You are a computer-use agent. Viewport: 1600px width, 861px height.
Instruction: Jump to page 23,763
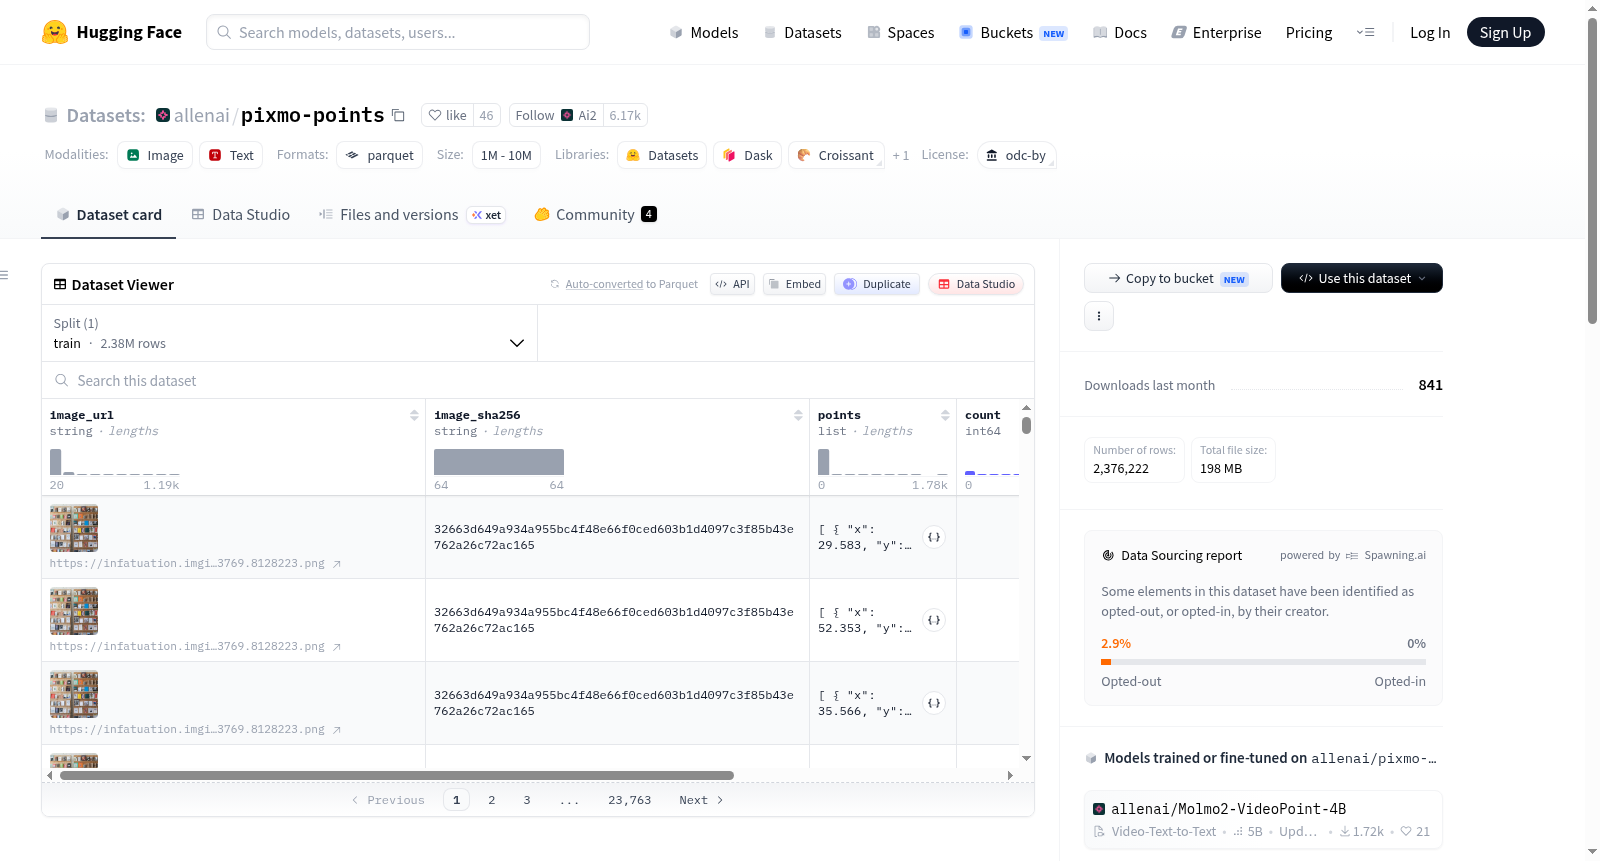tap(630, 800)
